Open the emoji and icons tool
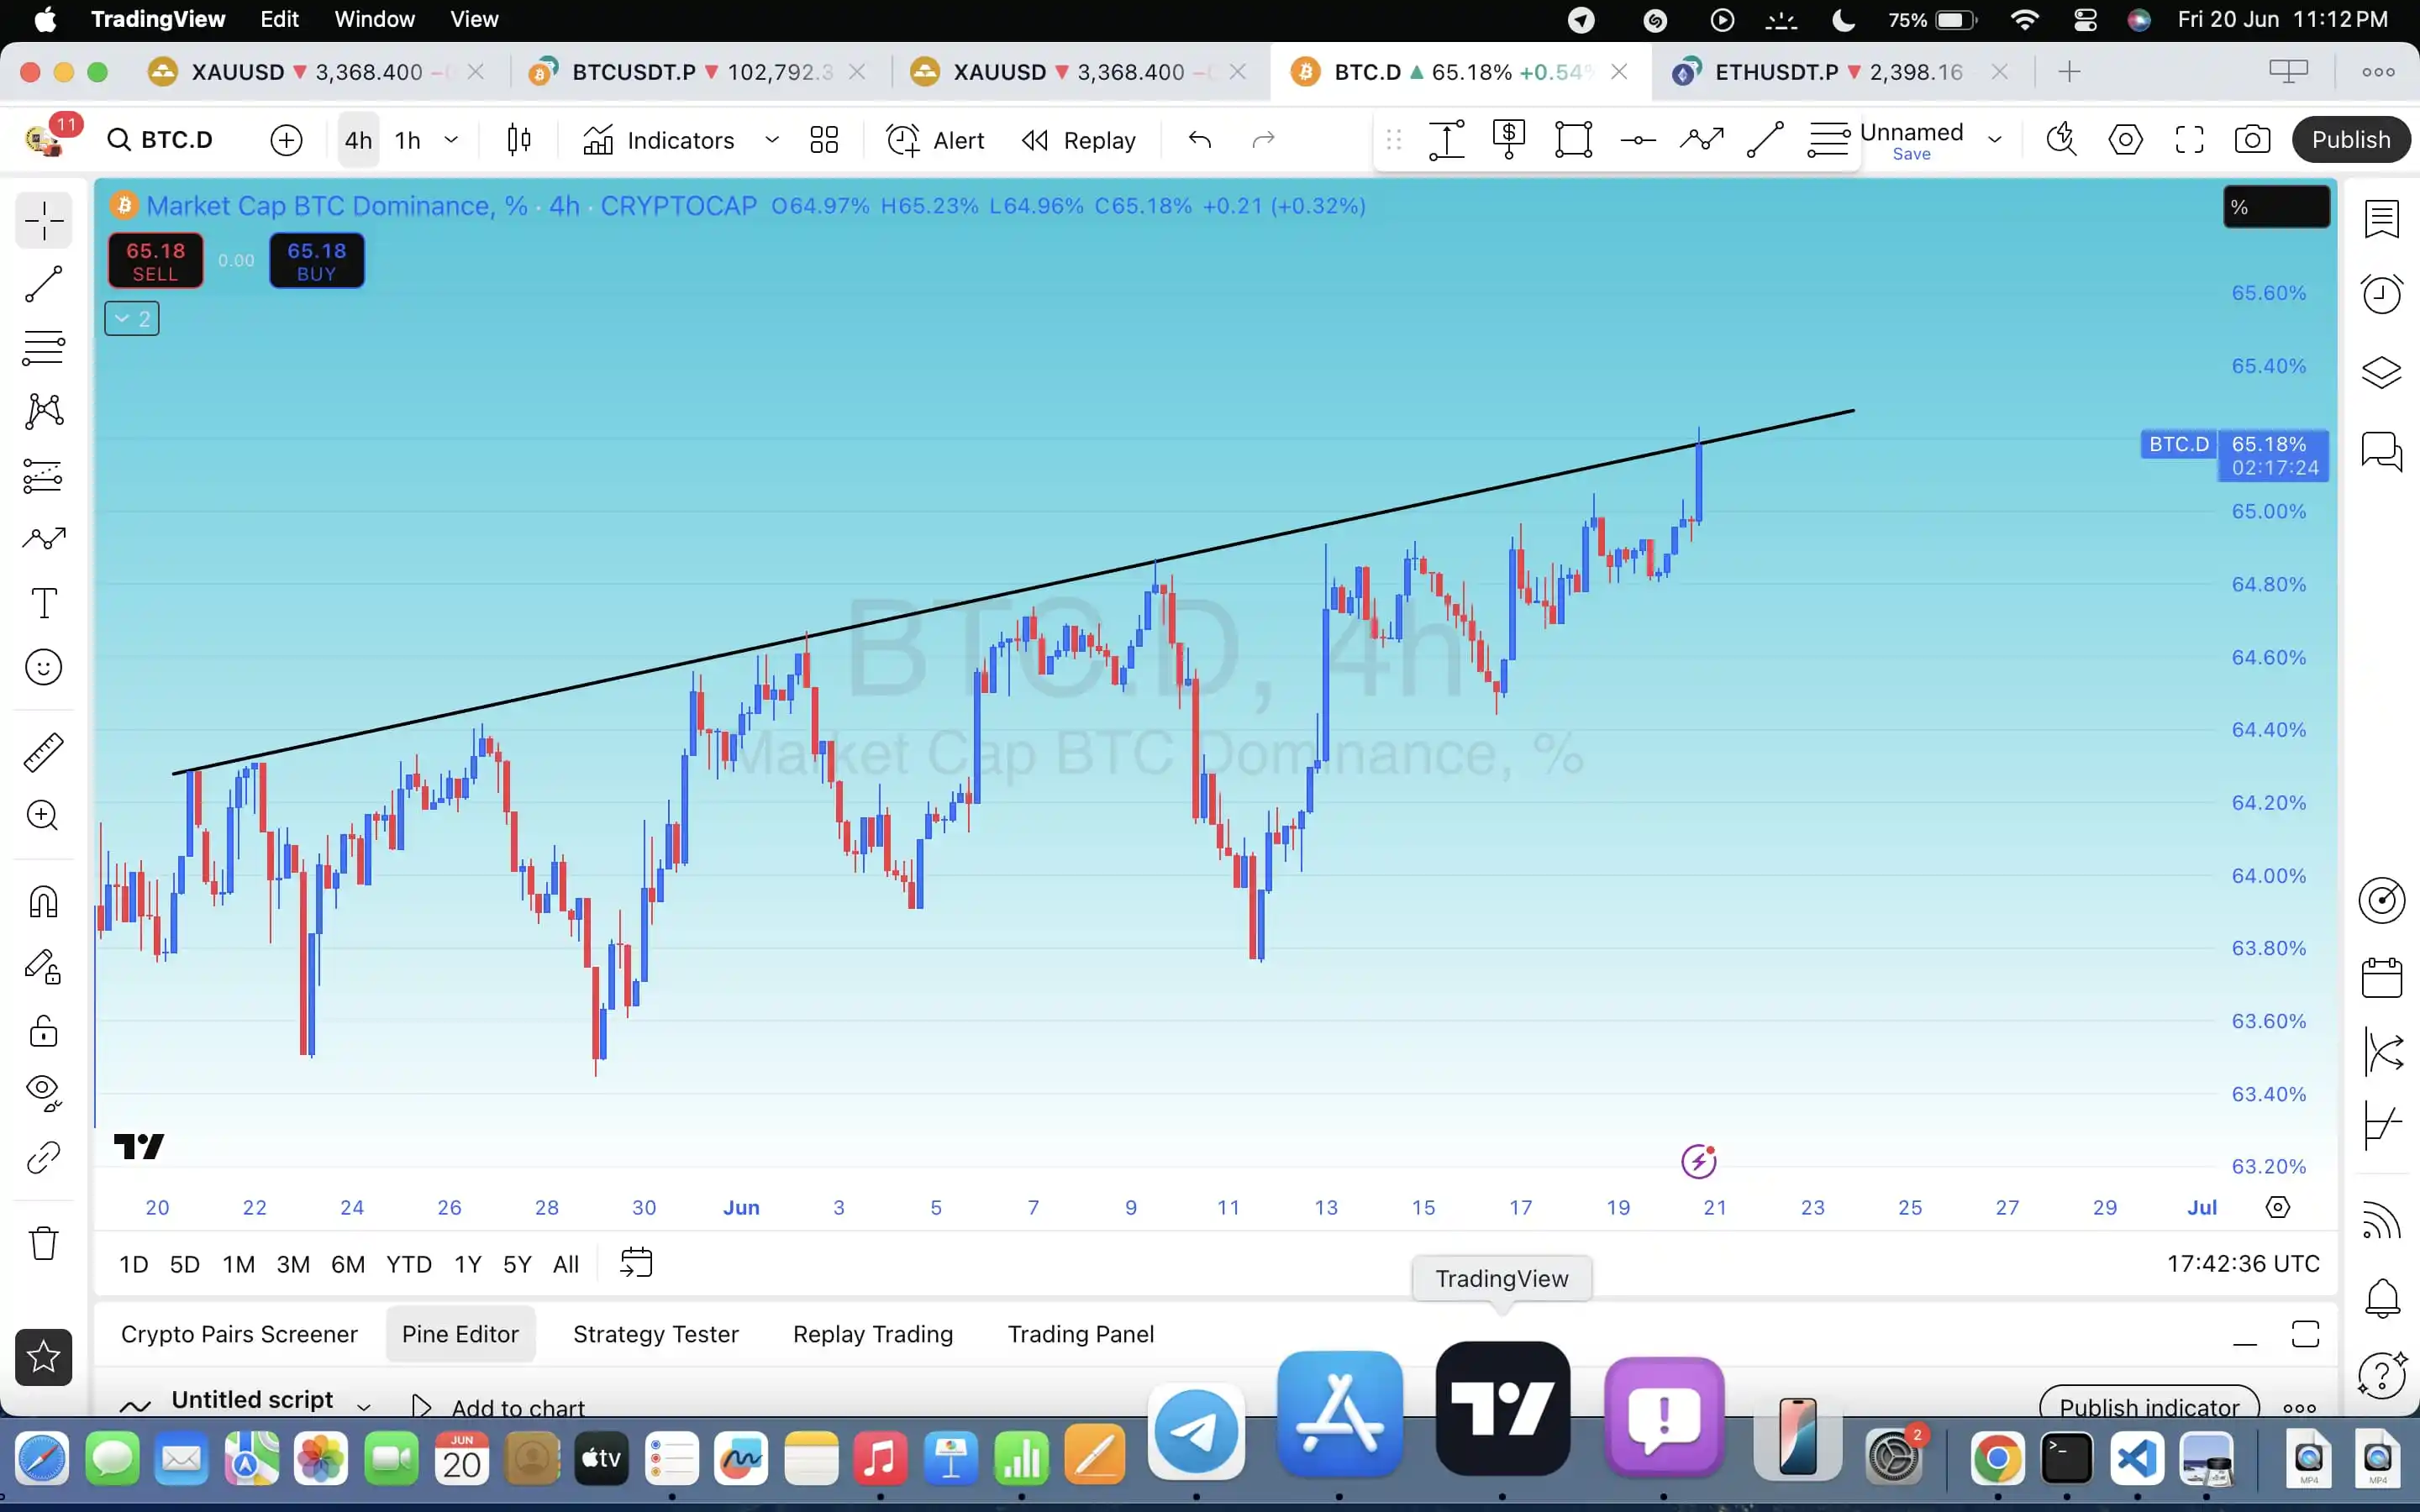This screenshot has height=1512, width=2420. pyautogui.click(x=44, y=667)
